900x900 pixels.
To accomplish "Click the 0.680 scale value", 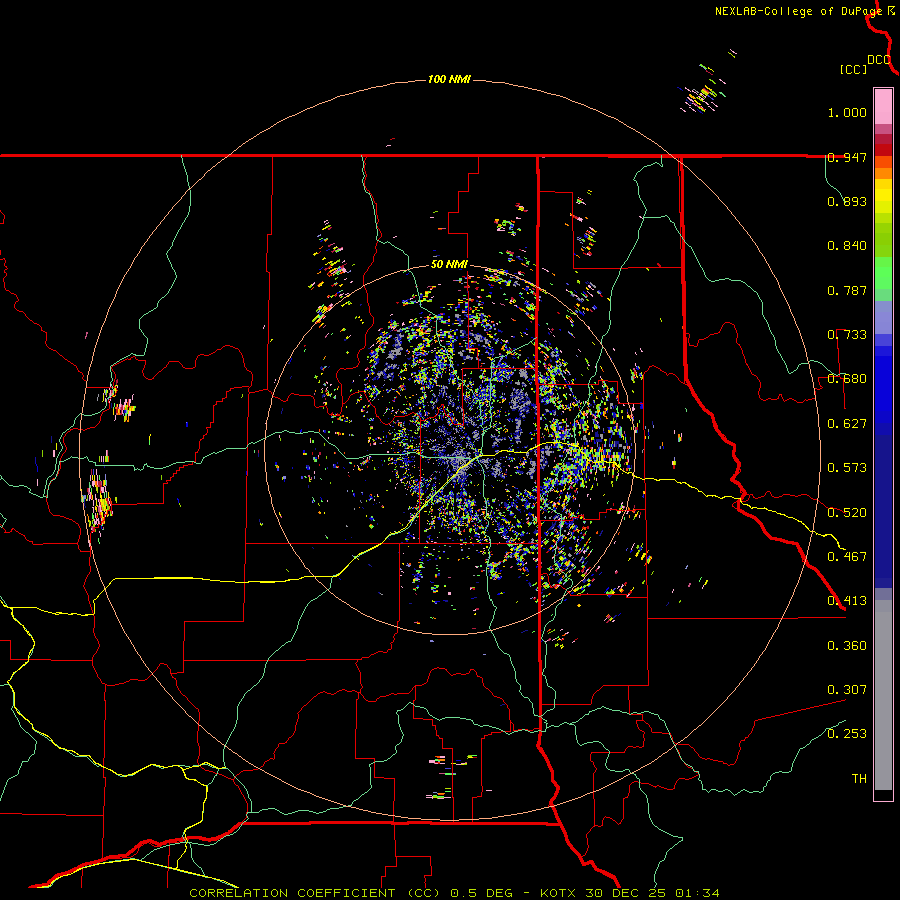I will (x=847, y=379).
